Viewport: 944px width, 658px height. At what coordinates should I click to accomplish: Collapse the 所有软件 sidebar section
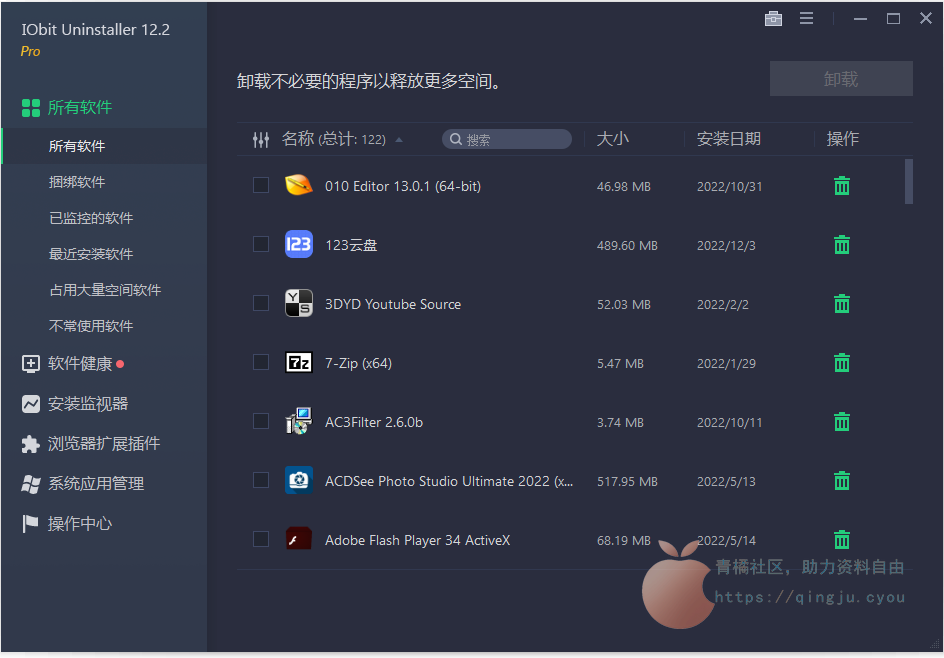[80, 107]
